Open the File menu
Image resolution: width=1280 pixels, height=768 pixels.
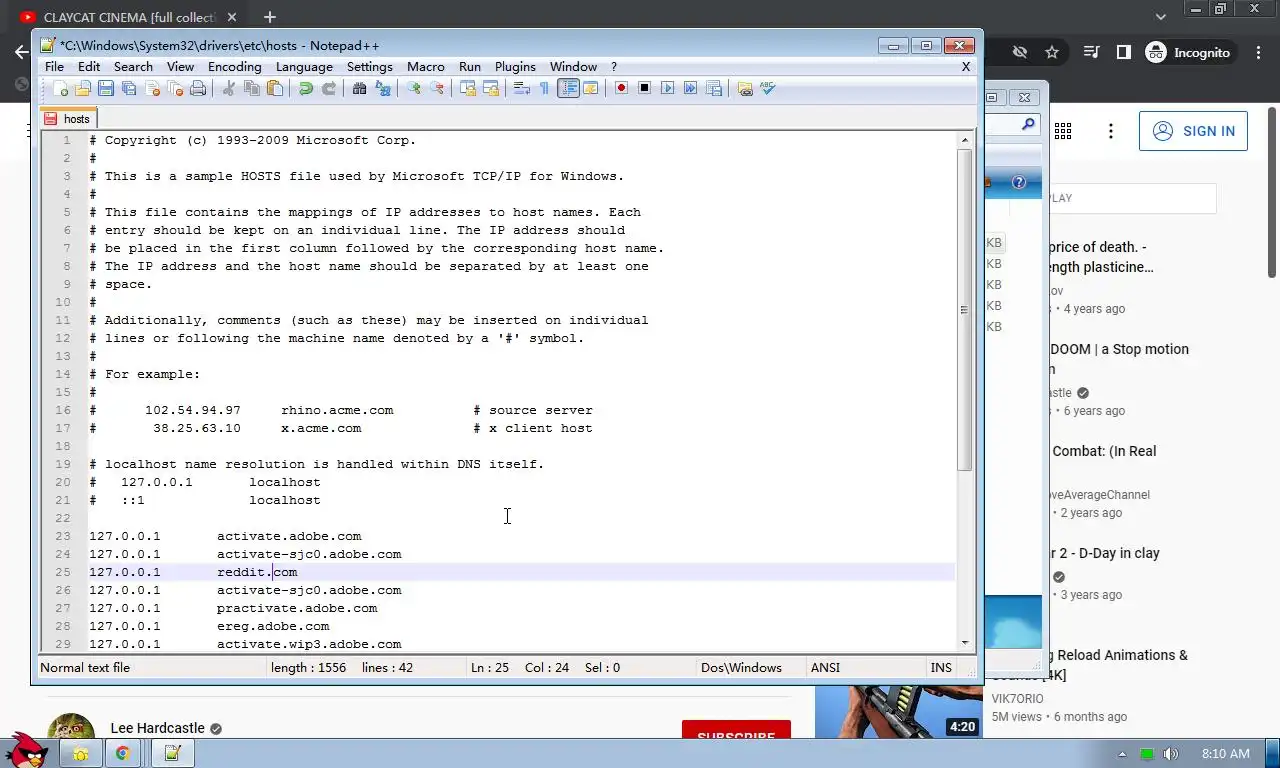(54, 67)
